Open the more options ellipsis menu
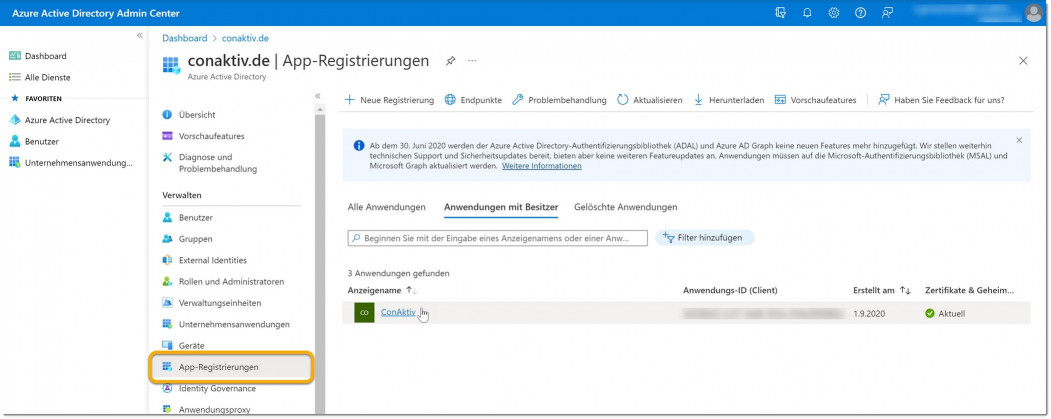 click(472, 61)
